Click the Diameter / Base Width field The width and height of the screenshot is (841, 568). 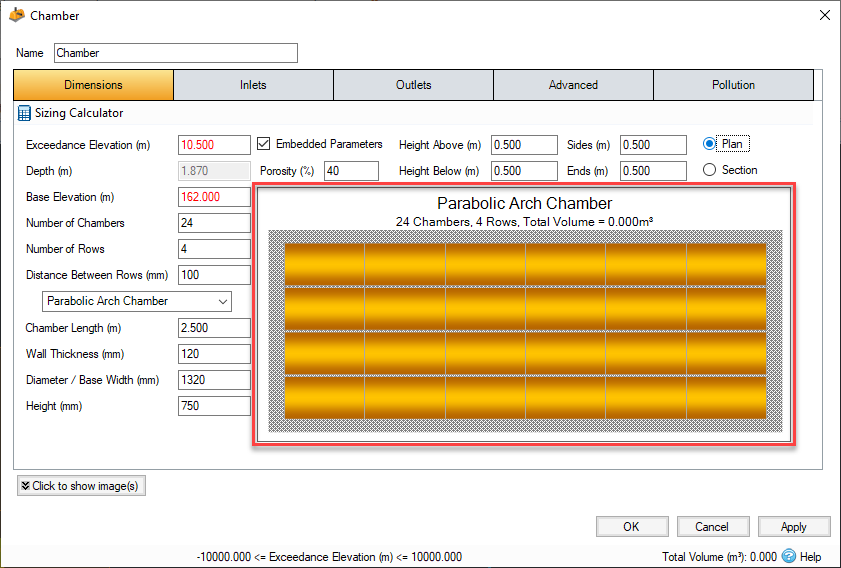click(x=214, y=380)
